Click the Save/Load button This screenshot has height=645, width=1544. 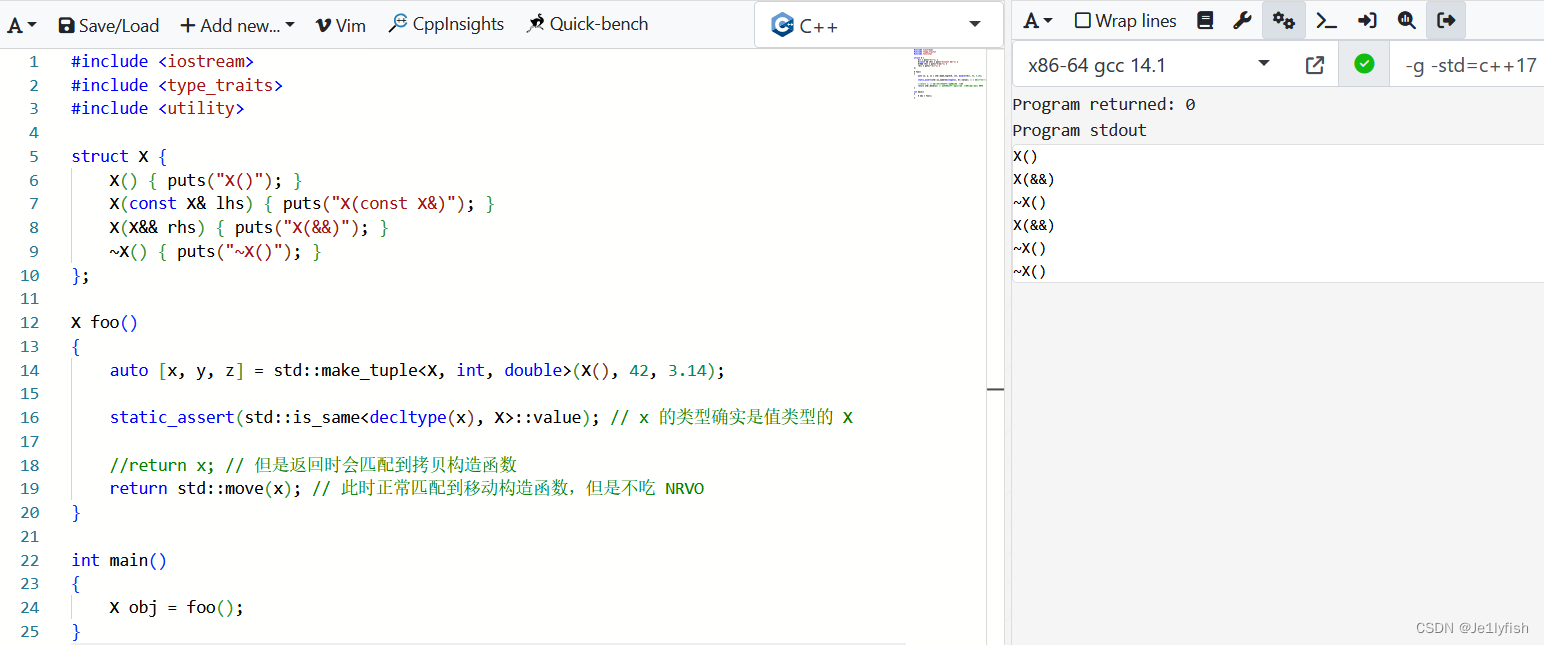point(108,24)
